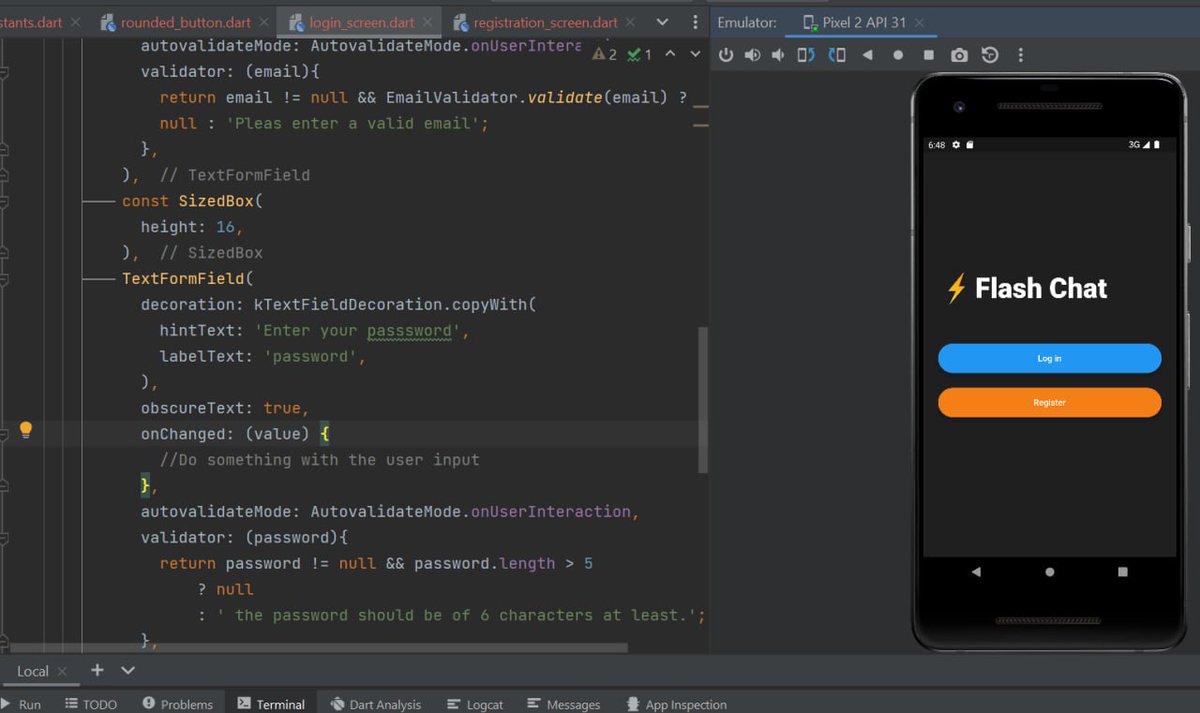Screen dimensions: 1200x713
Task: Tap the phone's on-screen back navigation button
Action: 976,572
